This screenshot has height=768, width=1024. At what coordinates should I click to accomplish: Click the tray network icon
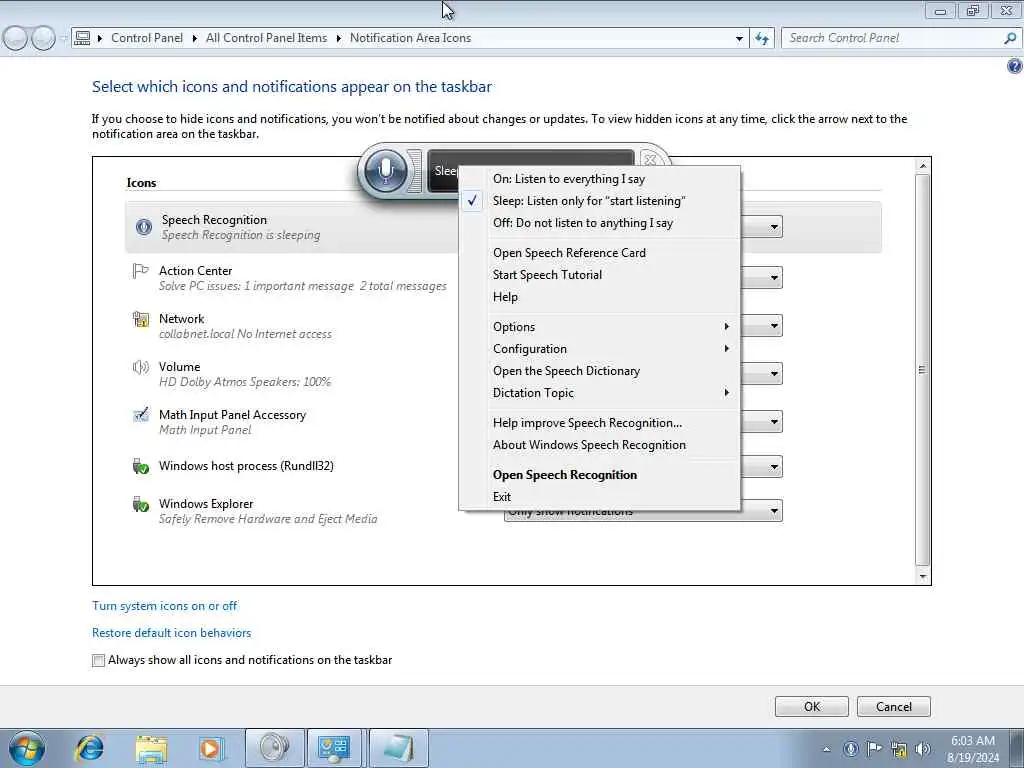tap(899, 748)
